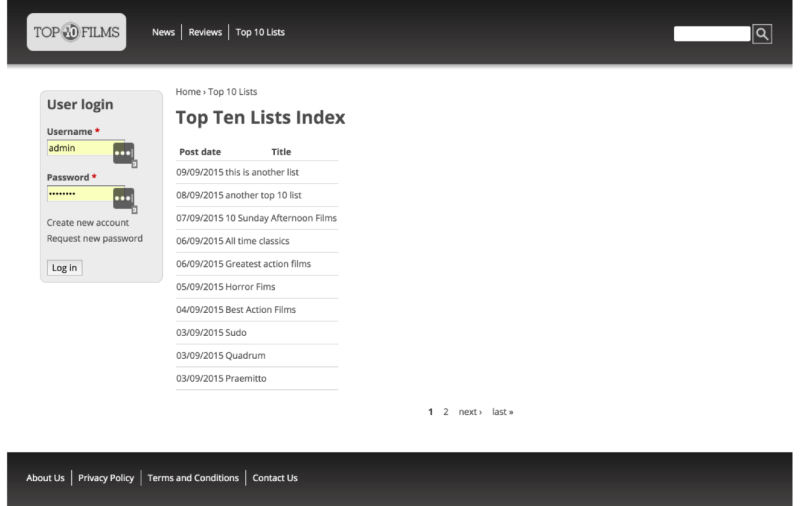Click the 'Top Ten Lists Index' heading

tap(261, 118)
